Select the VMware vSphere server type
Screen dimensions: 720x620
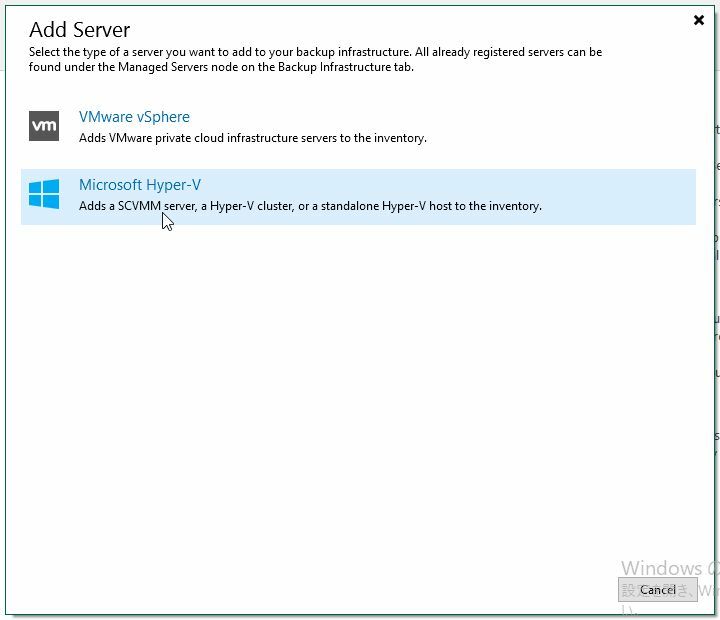click(134, 117)
